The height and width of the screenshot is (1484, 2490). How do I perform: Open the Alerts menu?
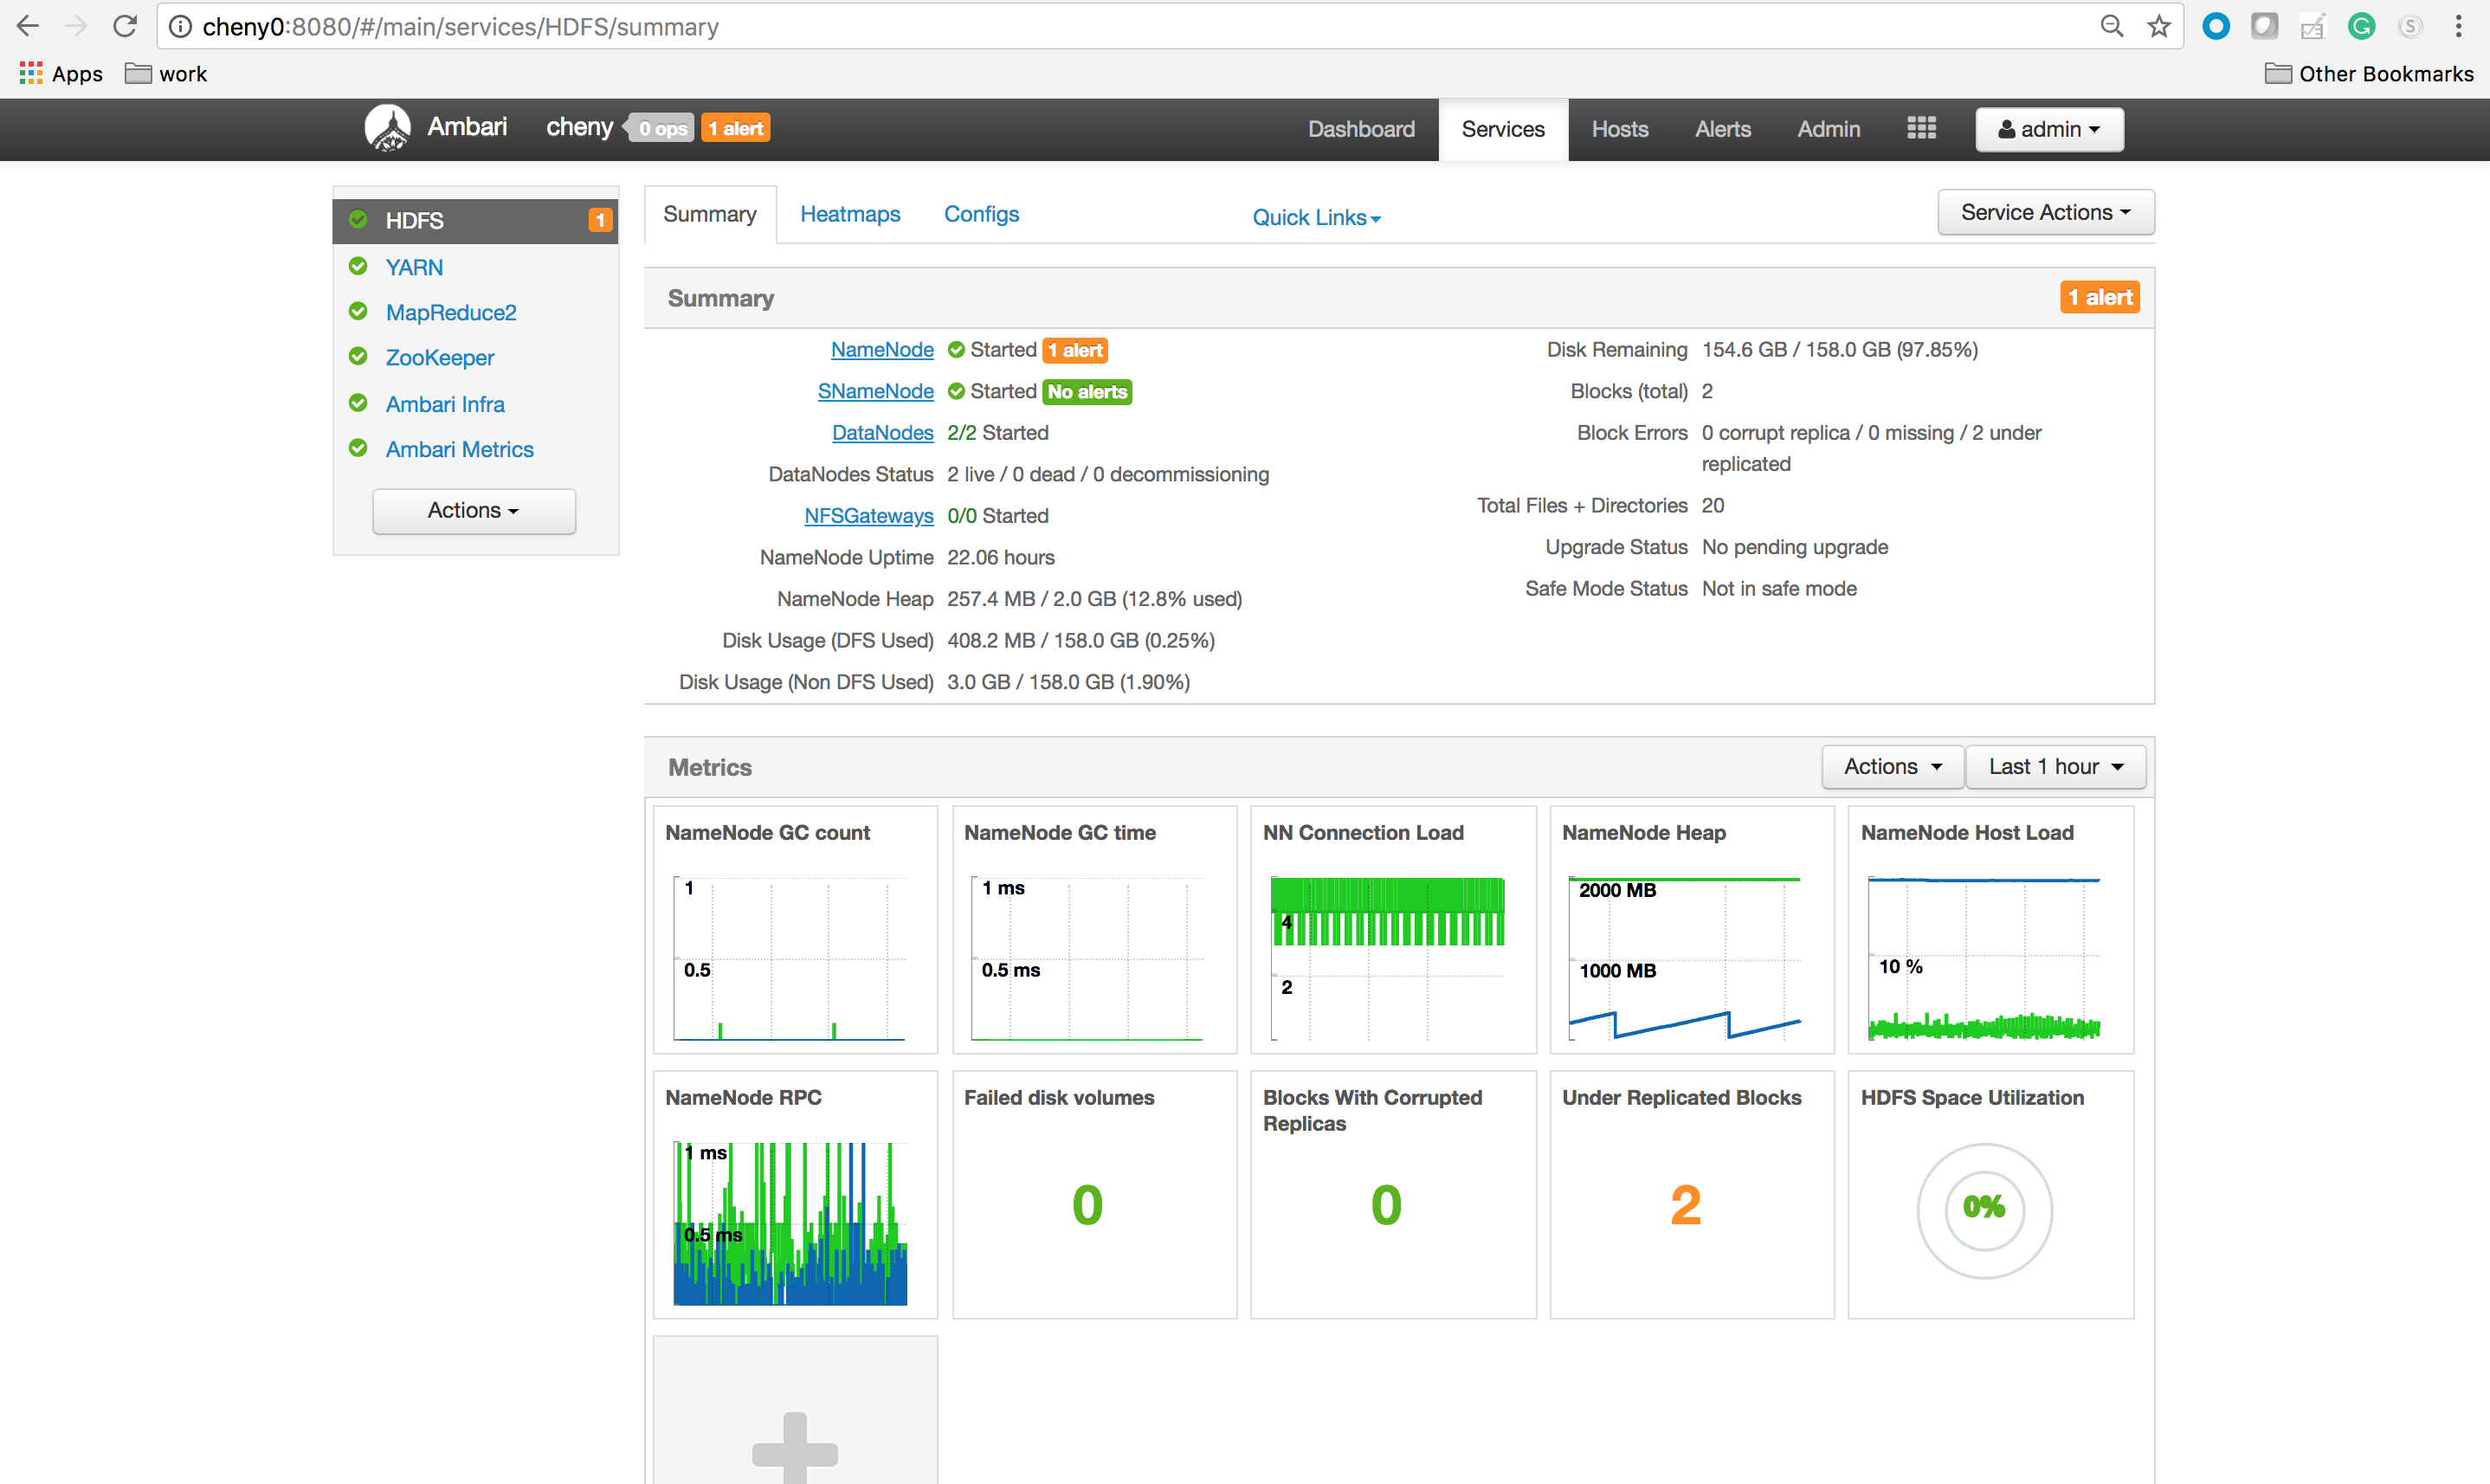pyautogui.click(x=1722, y=129)
